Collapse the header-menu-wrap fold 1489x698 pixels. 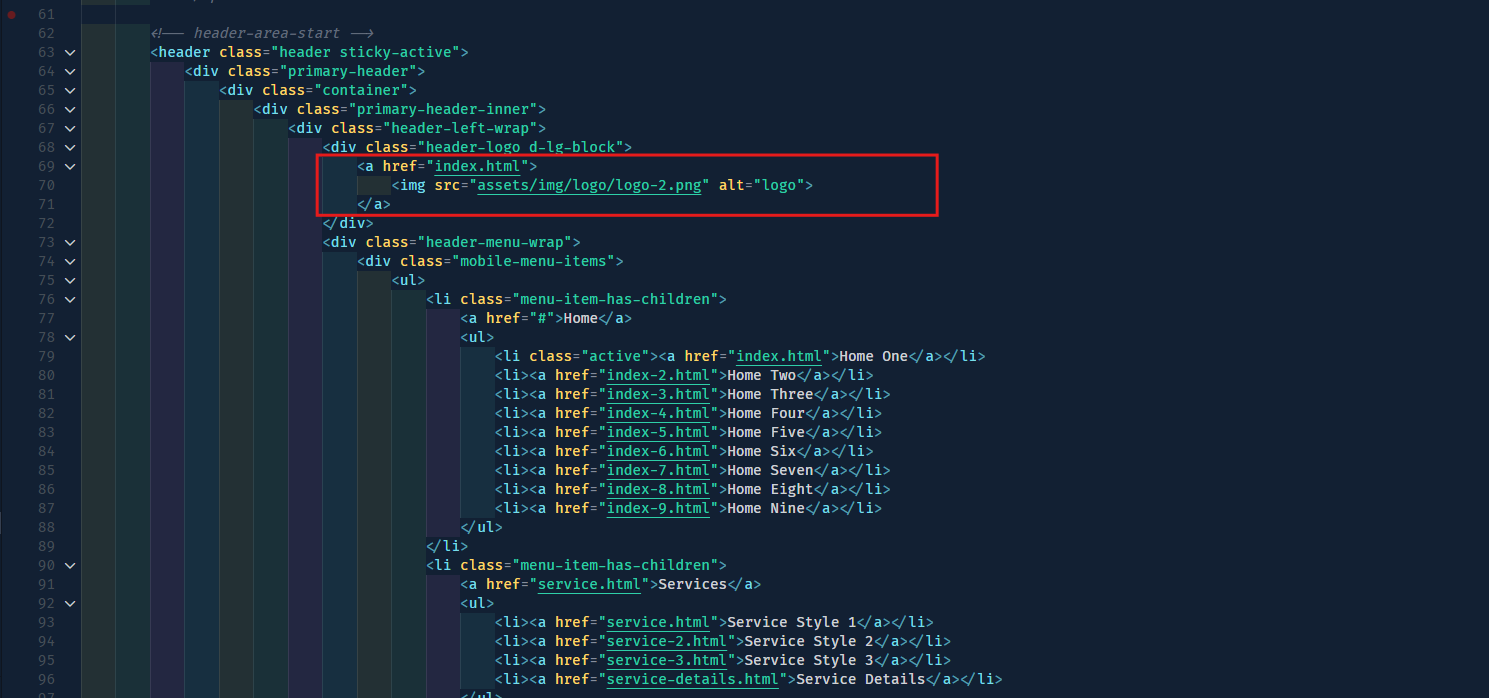[68, 241]
